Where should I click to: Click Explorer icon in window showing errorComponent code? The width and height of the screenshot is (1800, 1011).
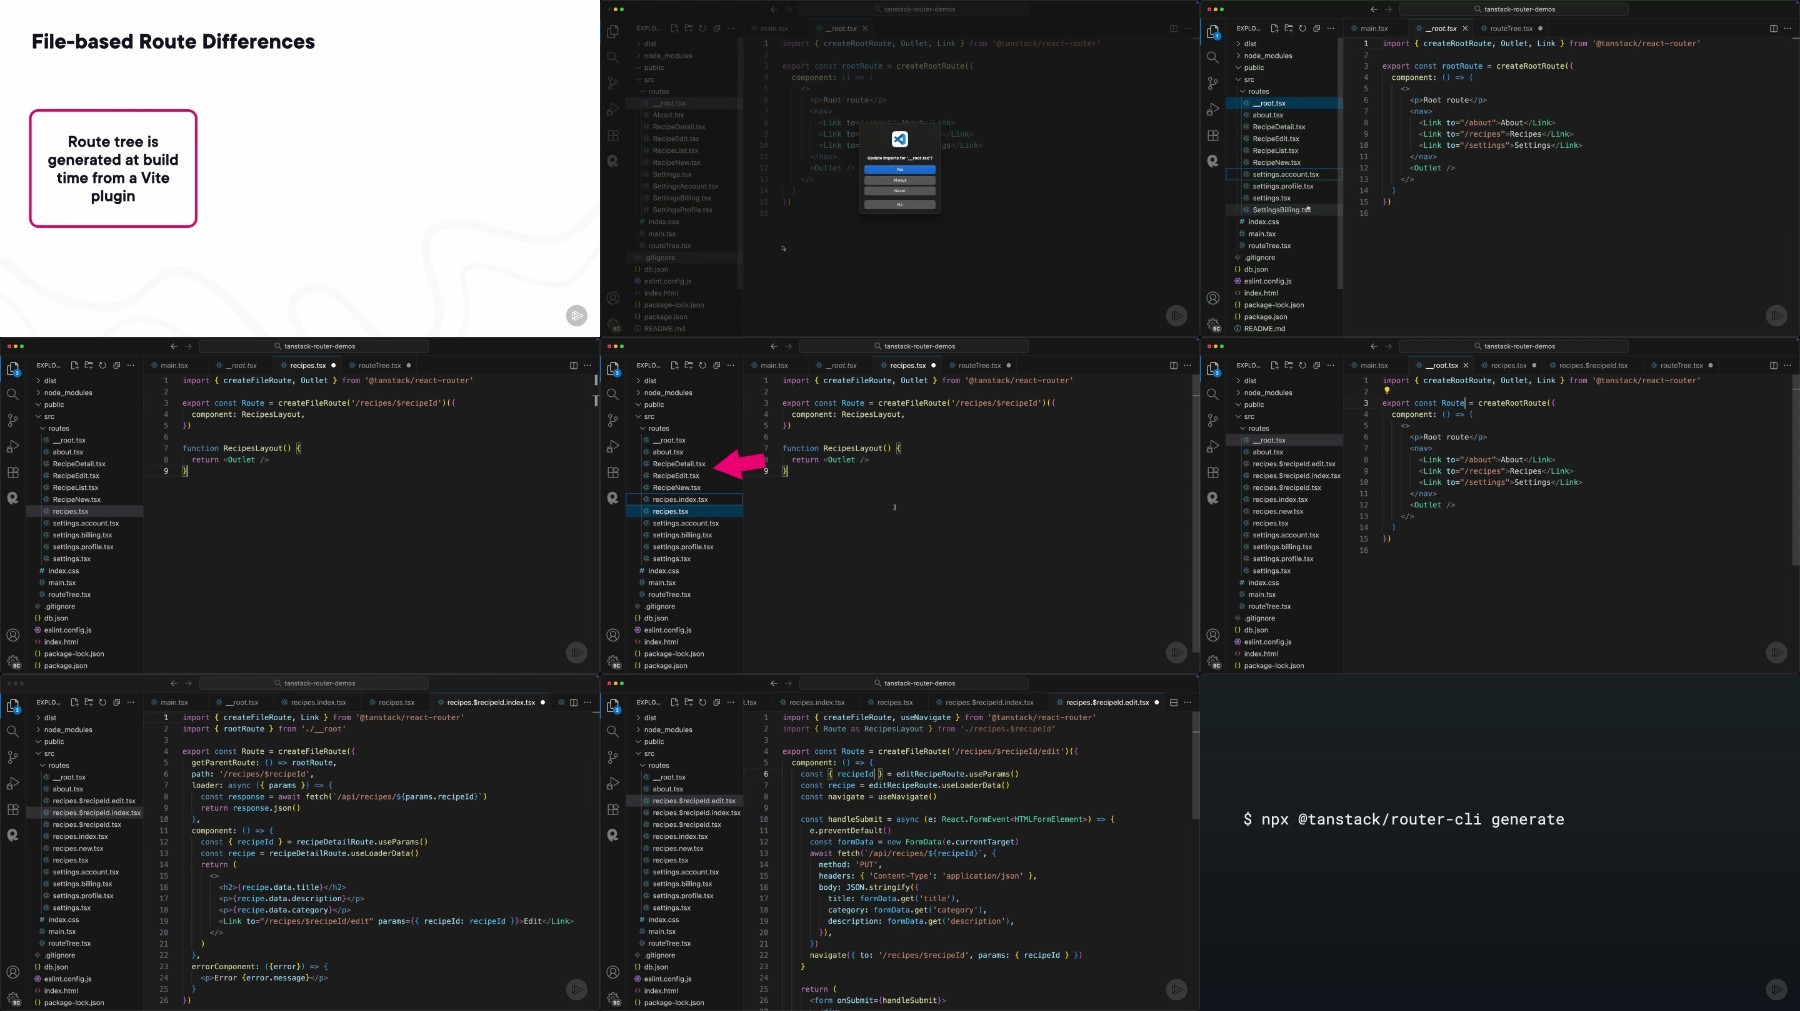click(x=13, y=706)
